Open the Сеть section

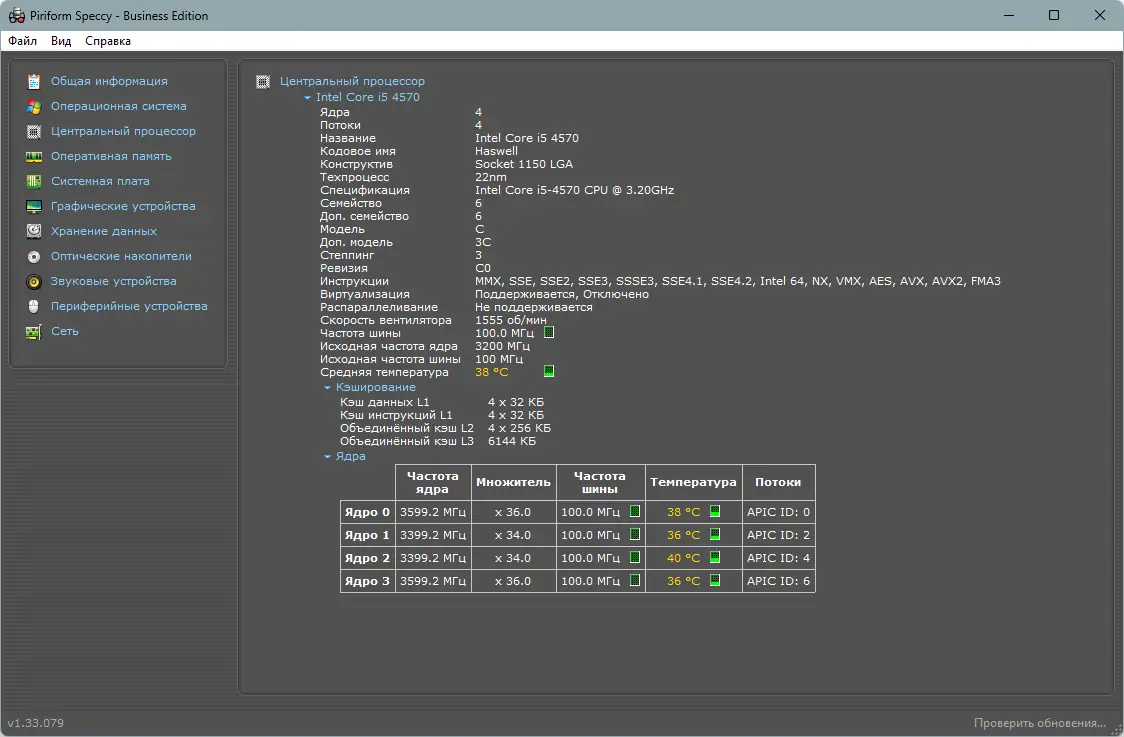point(65,331)
